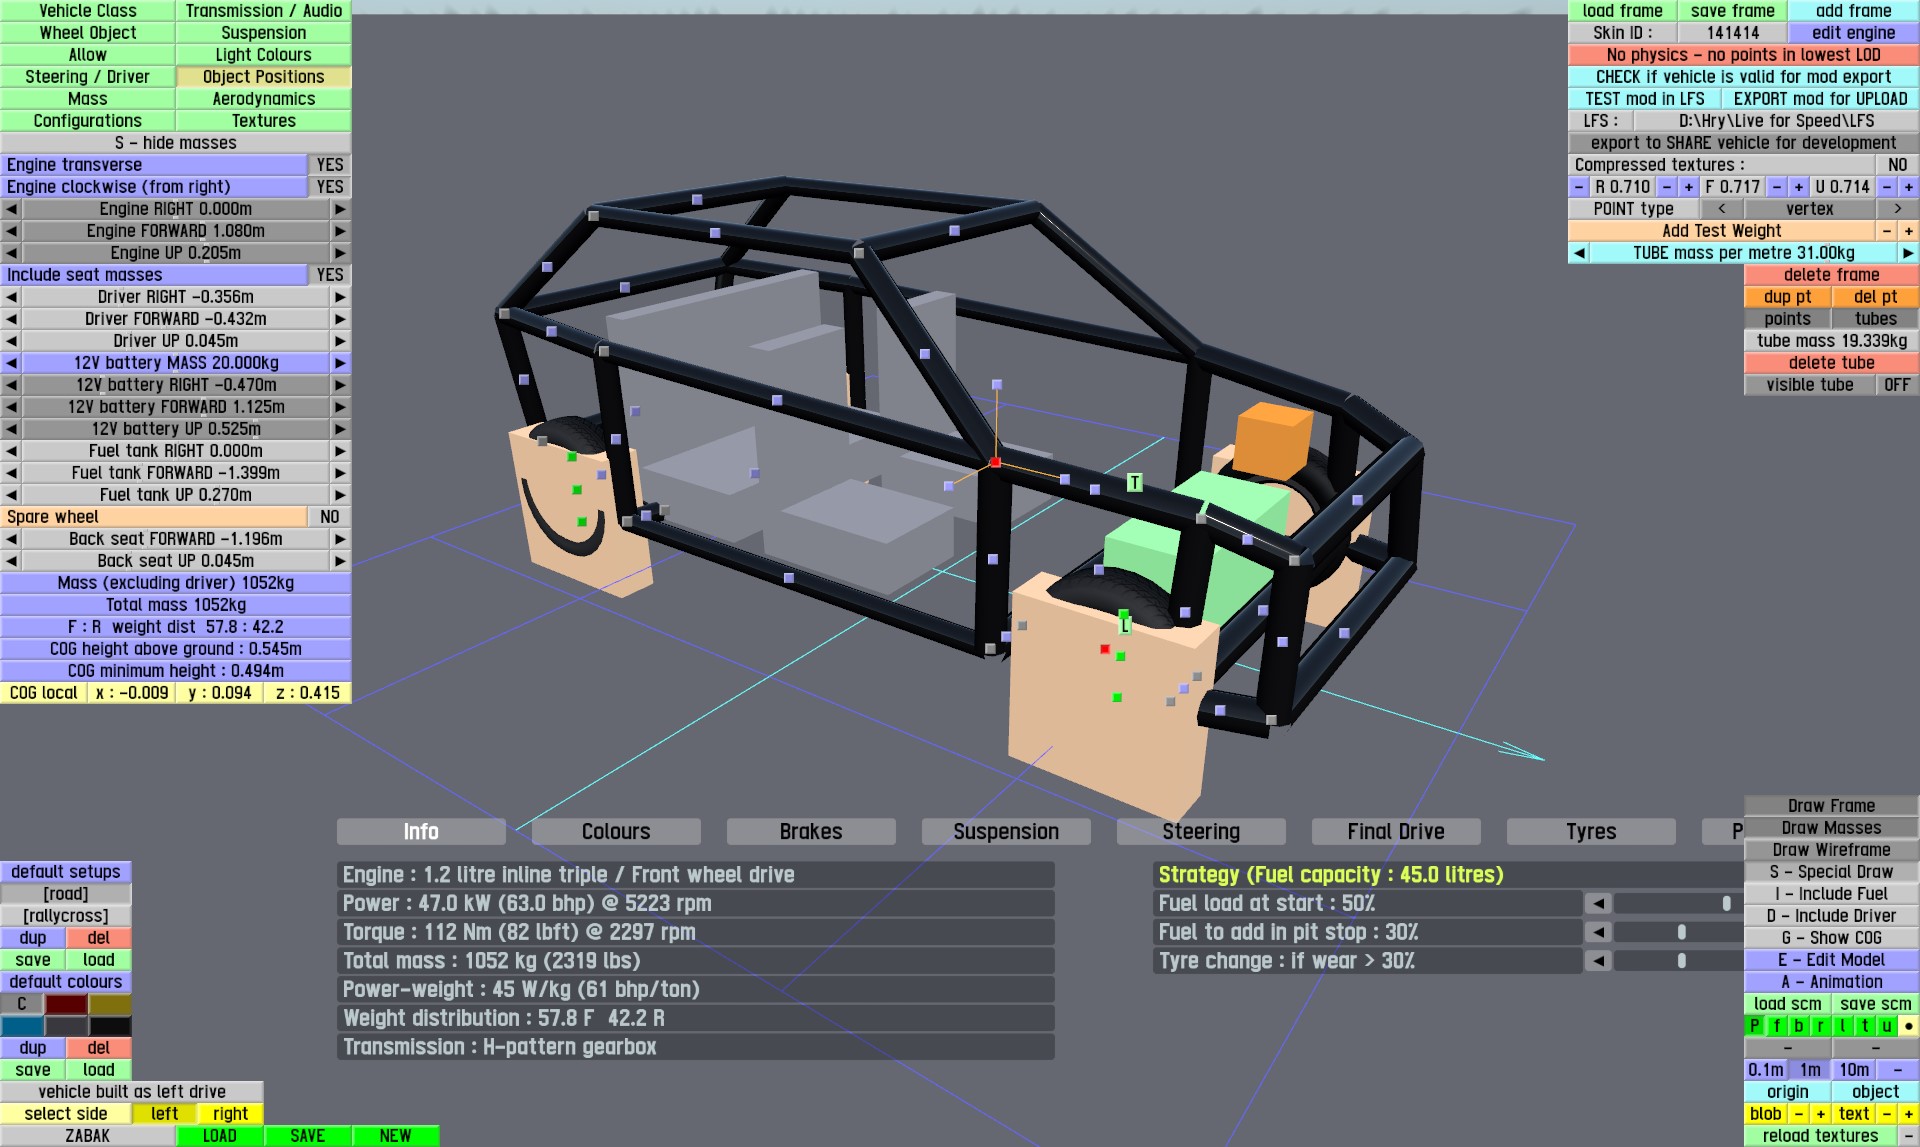Select the 'P' view preset button
1920x1147 pixels.
(1754, 1026)
